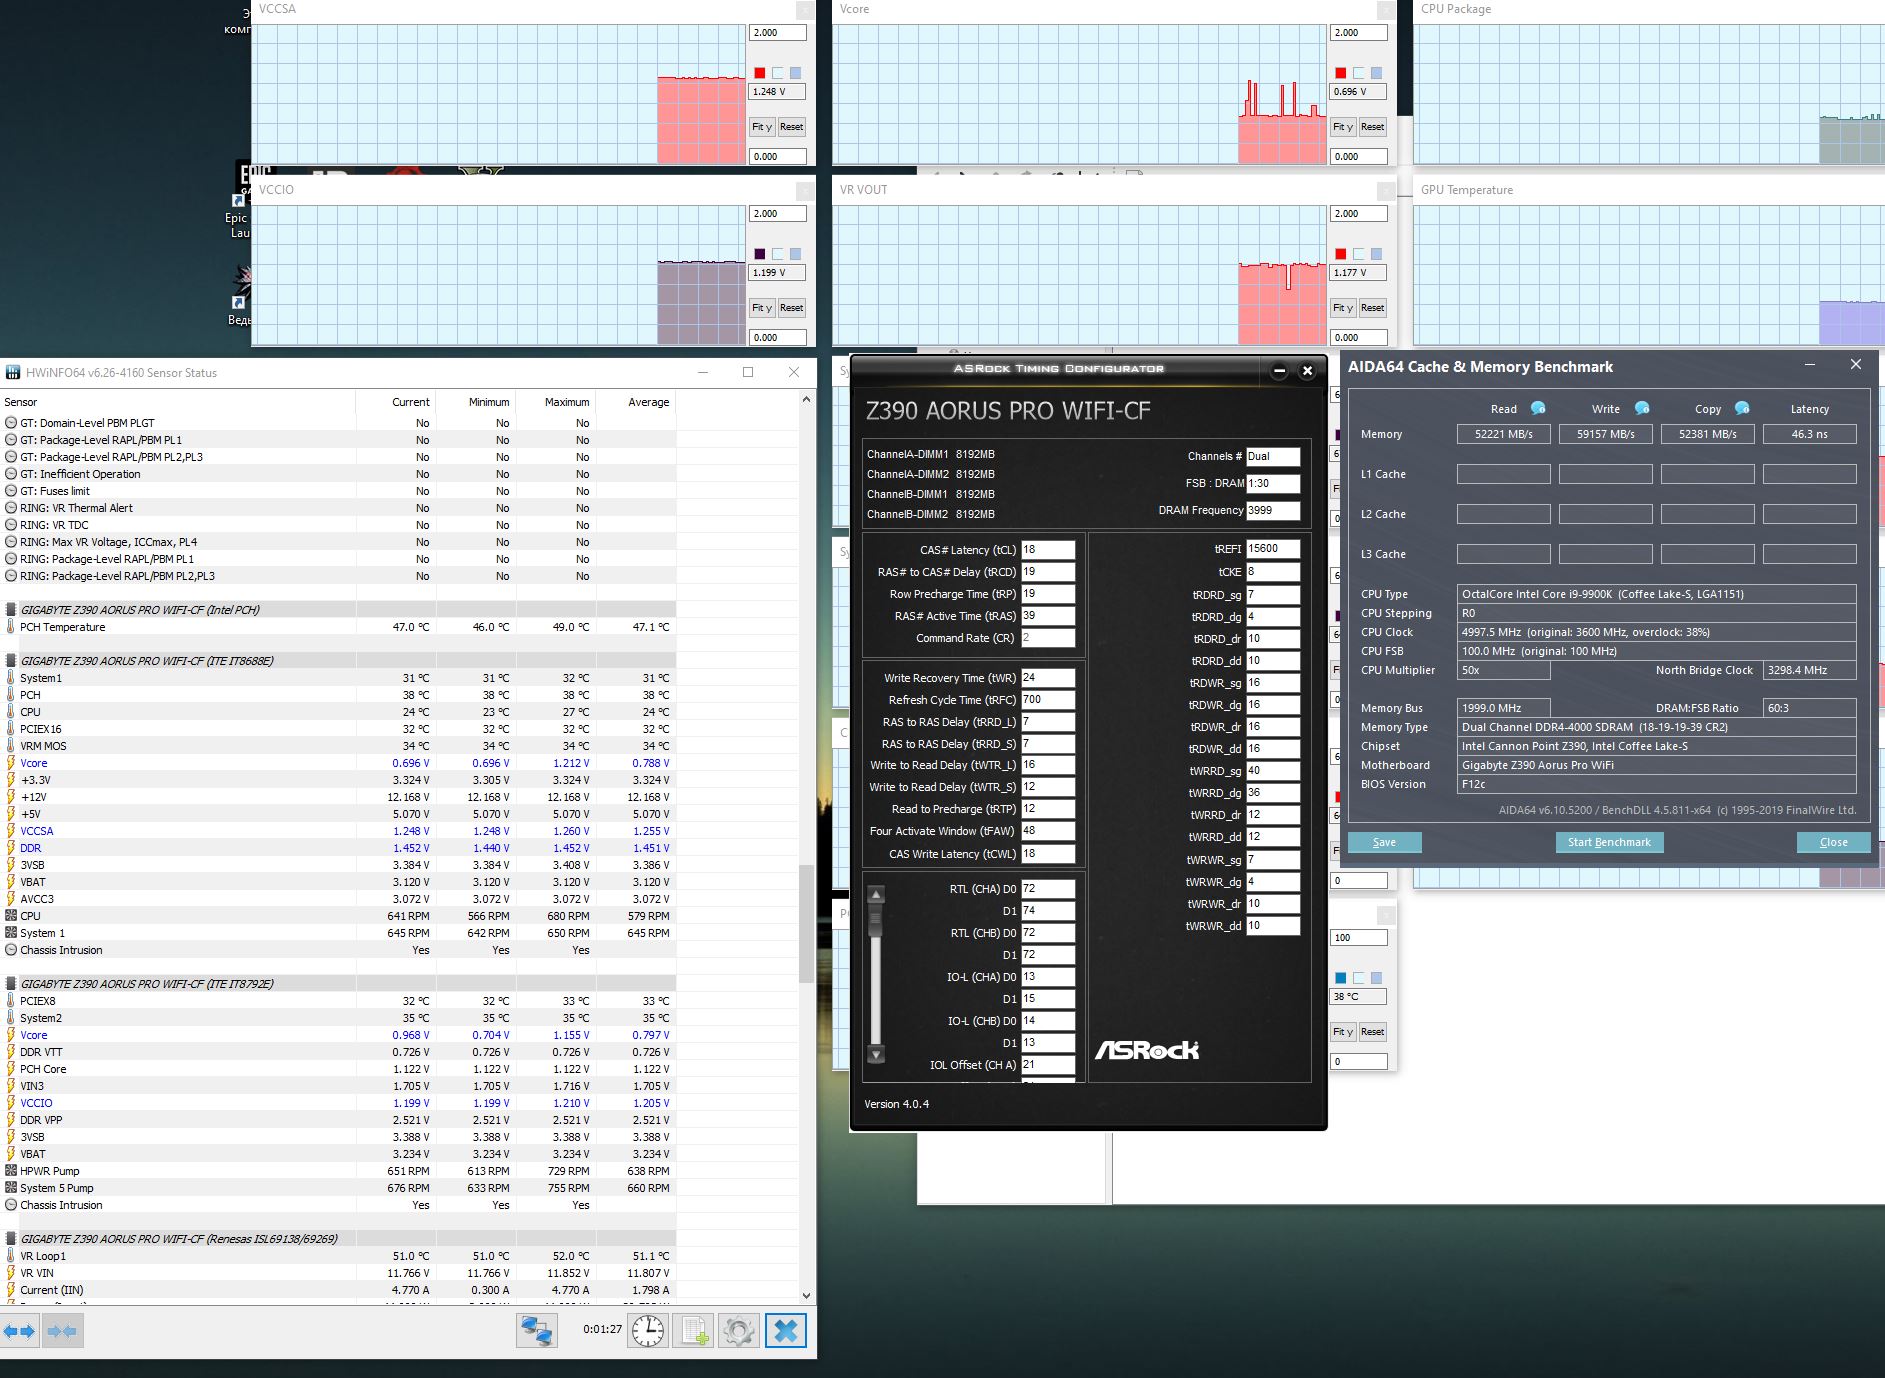Click Reset in the VCCSA graph
Screen dimensions: 1885x1378
pos(792,127)
